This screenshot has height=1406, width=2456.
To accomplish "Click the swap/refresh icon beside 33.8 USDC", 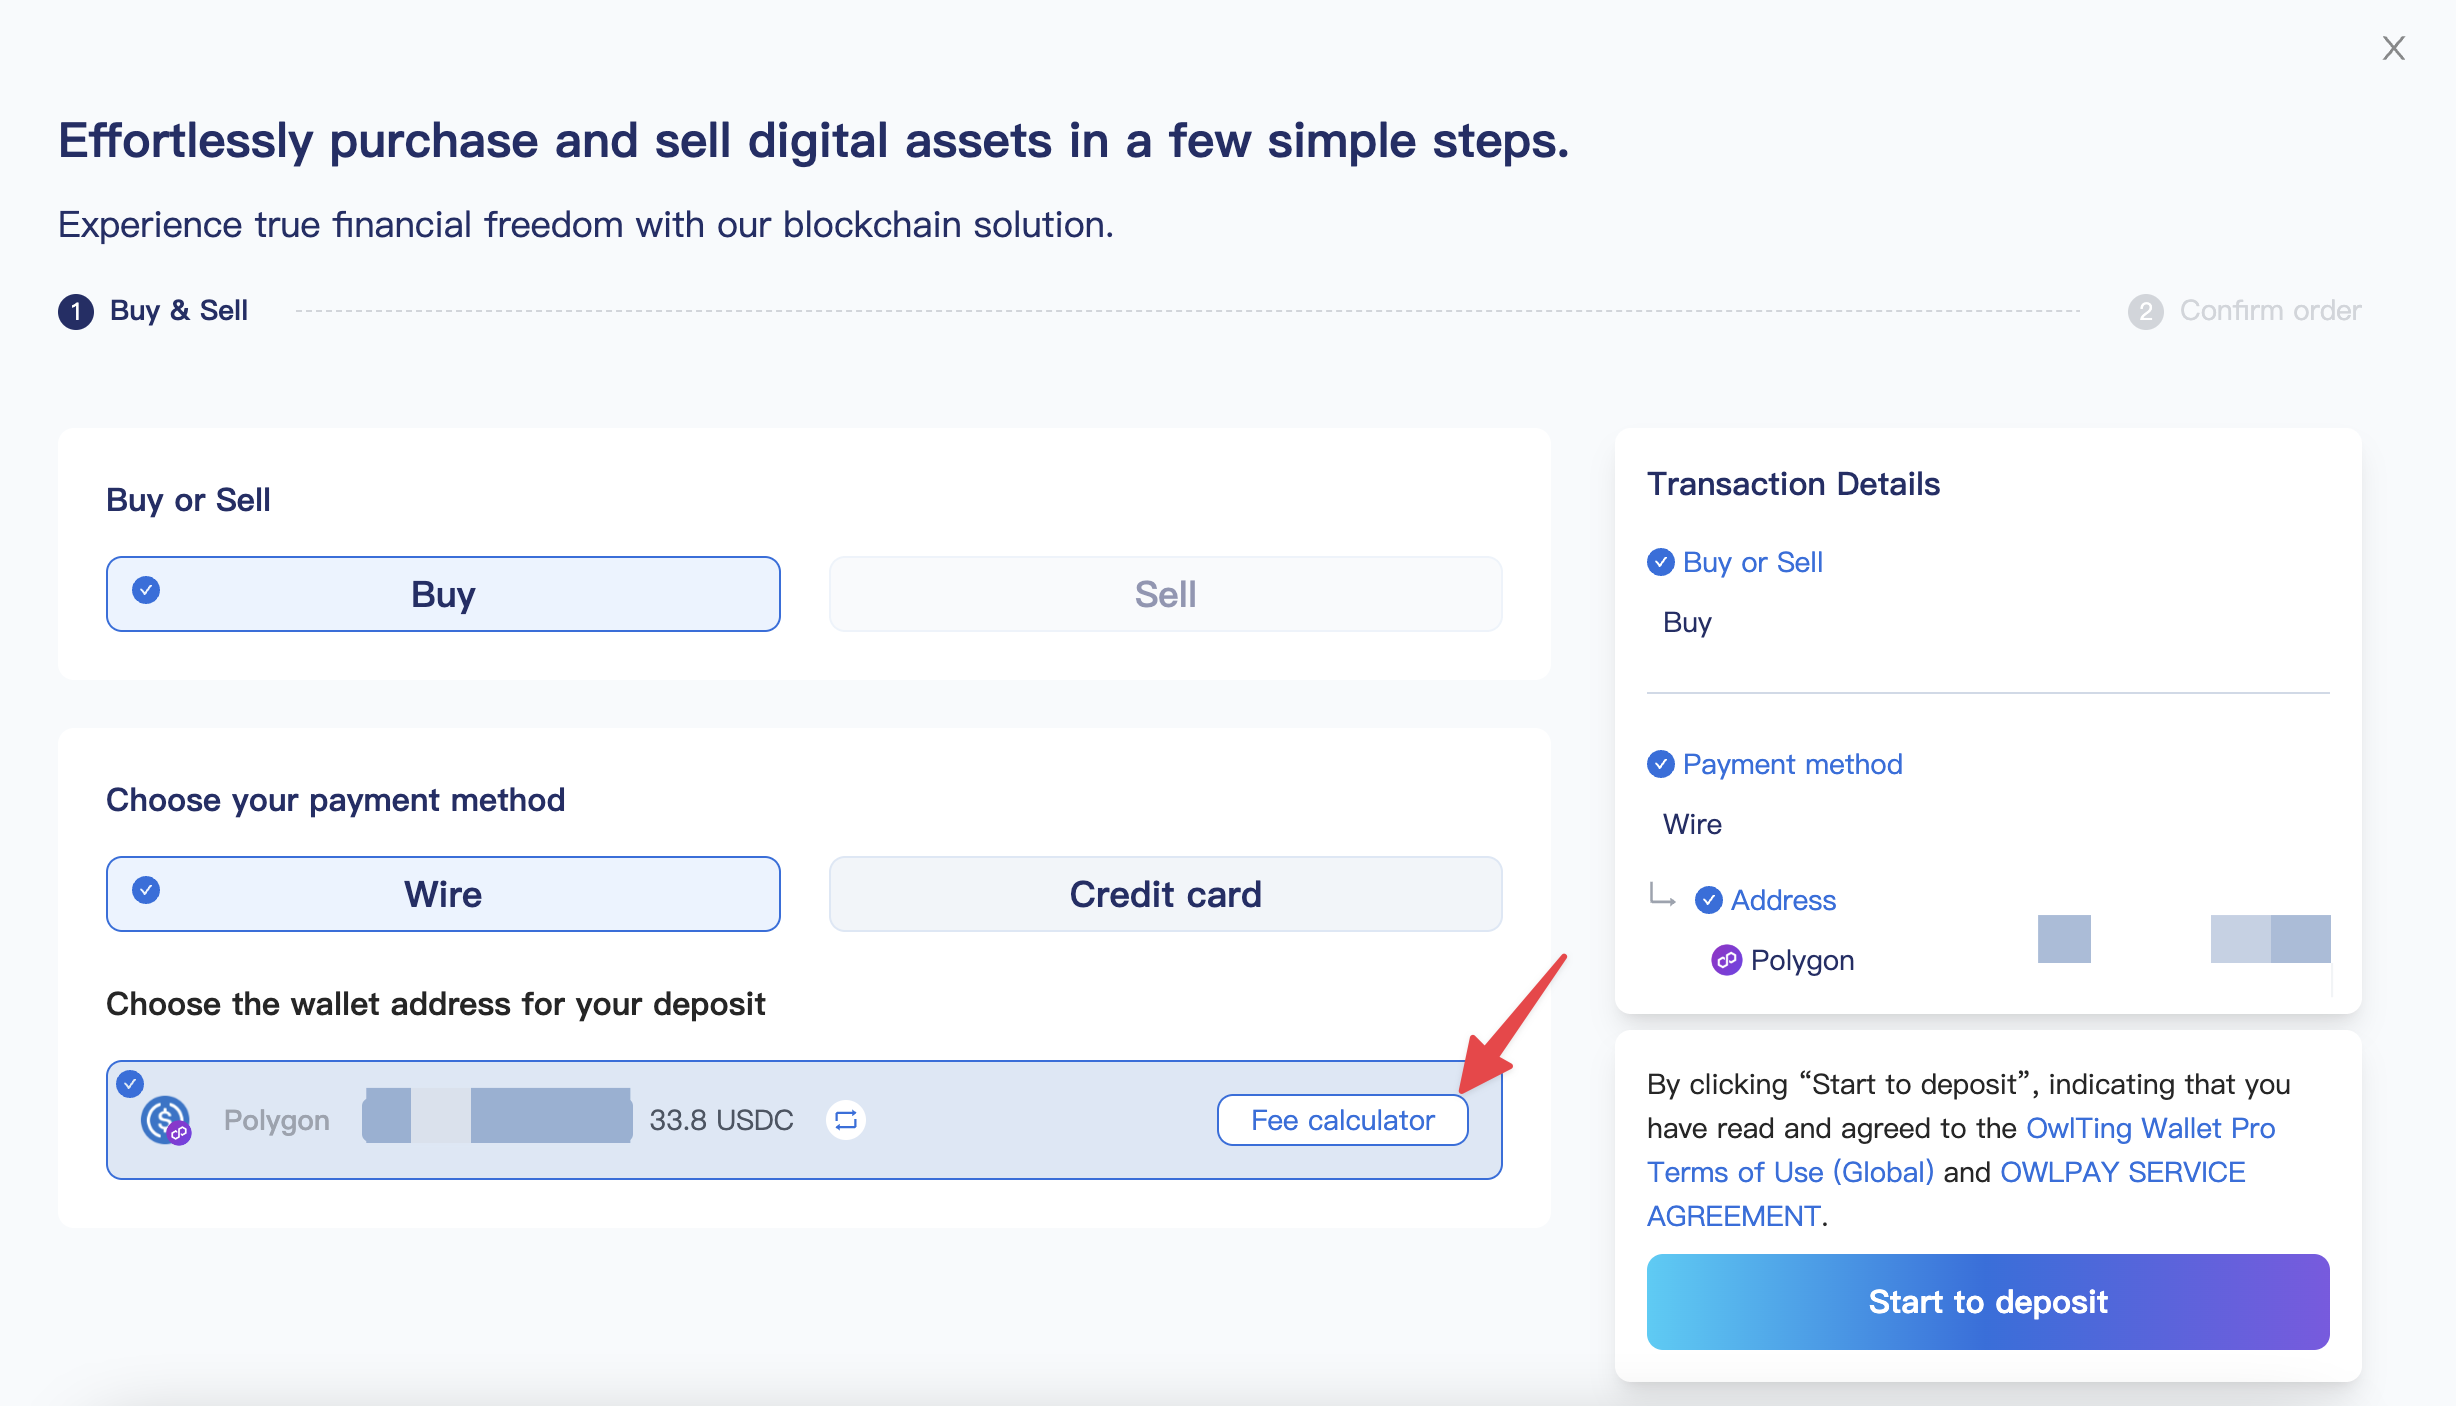I will 846,1120.
